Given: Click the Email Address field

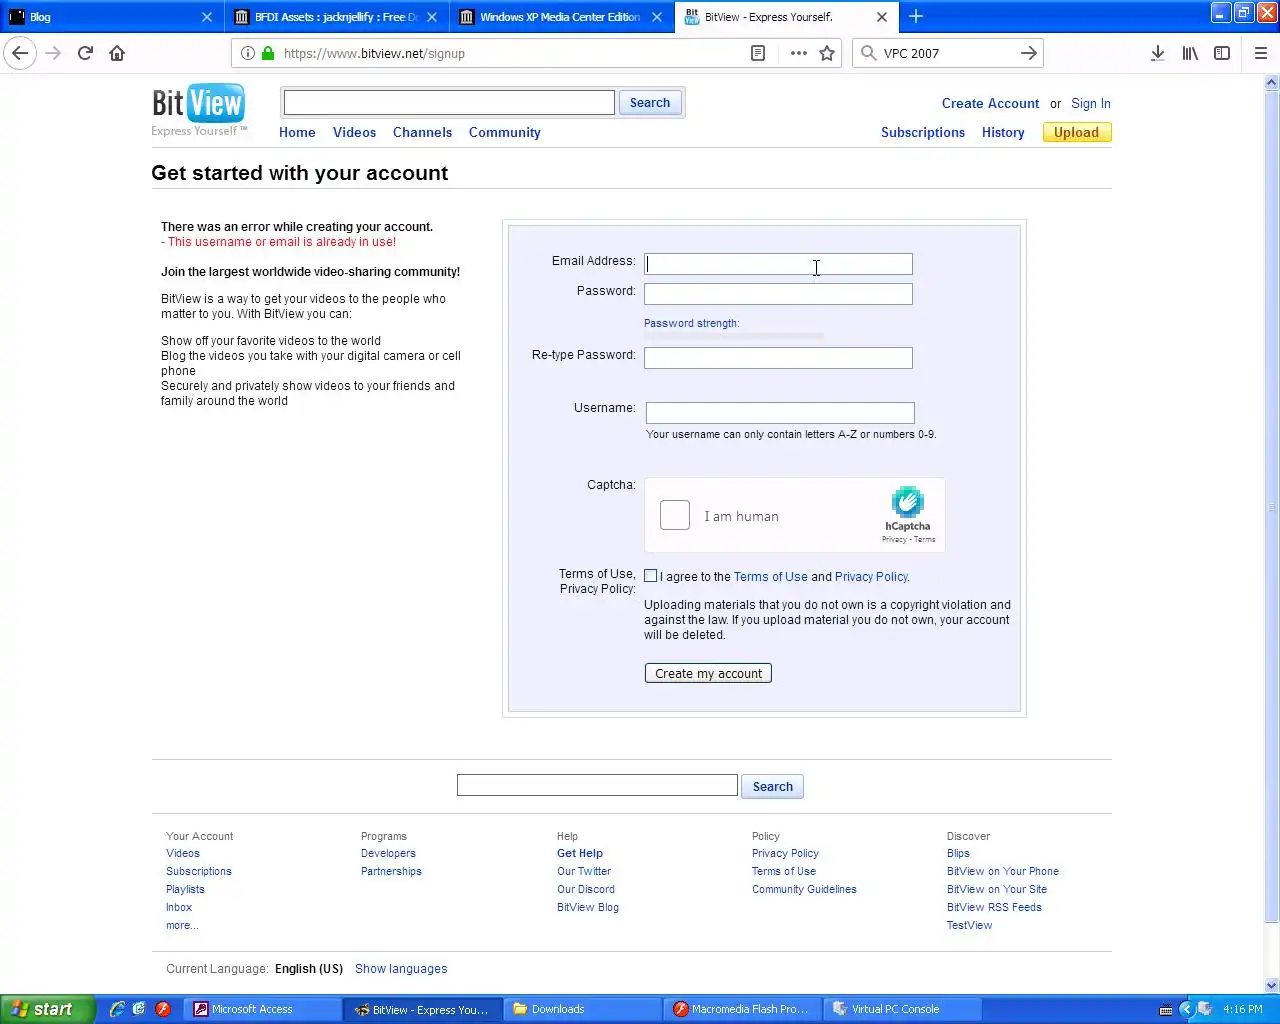Looking at the screenshot, I should [778, 264].
